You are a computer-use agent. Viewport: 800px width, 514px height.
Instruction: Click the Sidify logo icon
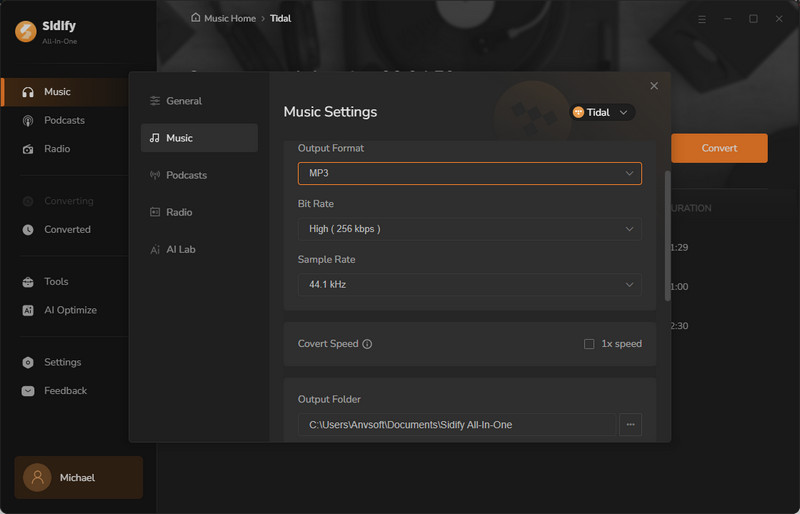pyautogui.click(x=26, y=31)
